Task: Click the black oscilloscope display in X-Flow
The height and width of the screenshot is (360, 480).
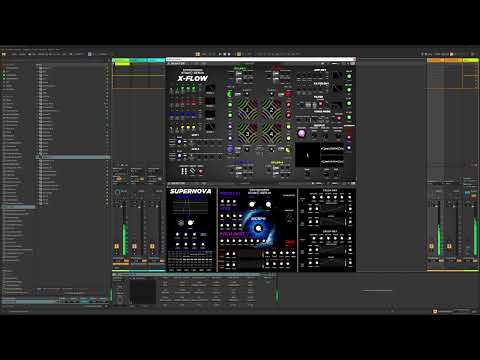Action: 307,155
